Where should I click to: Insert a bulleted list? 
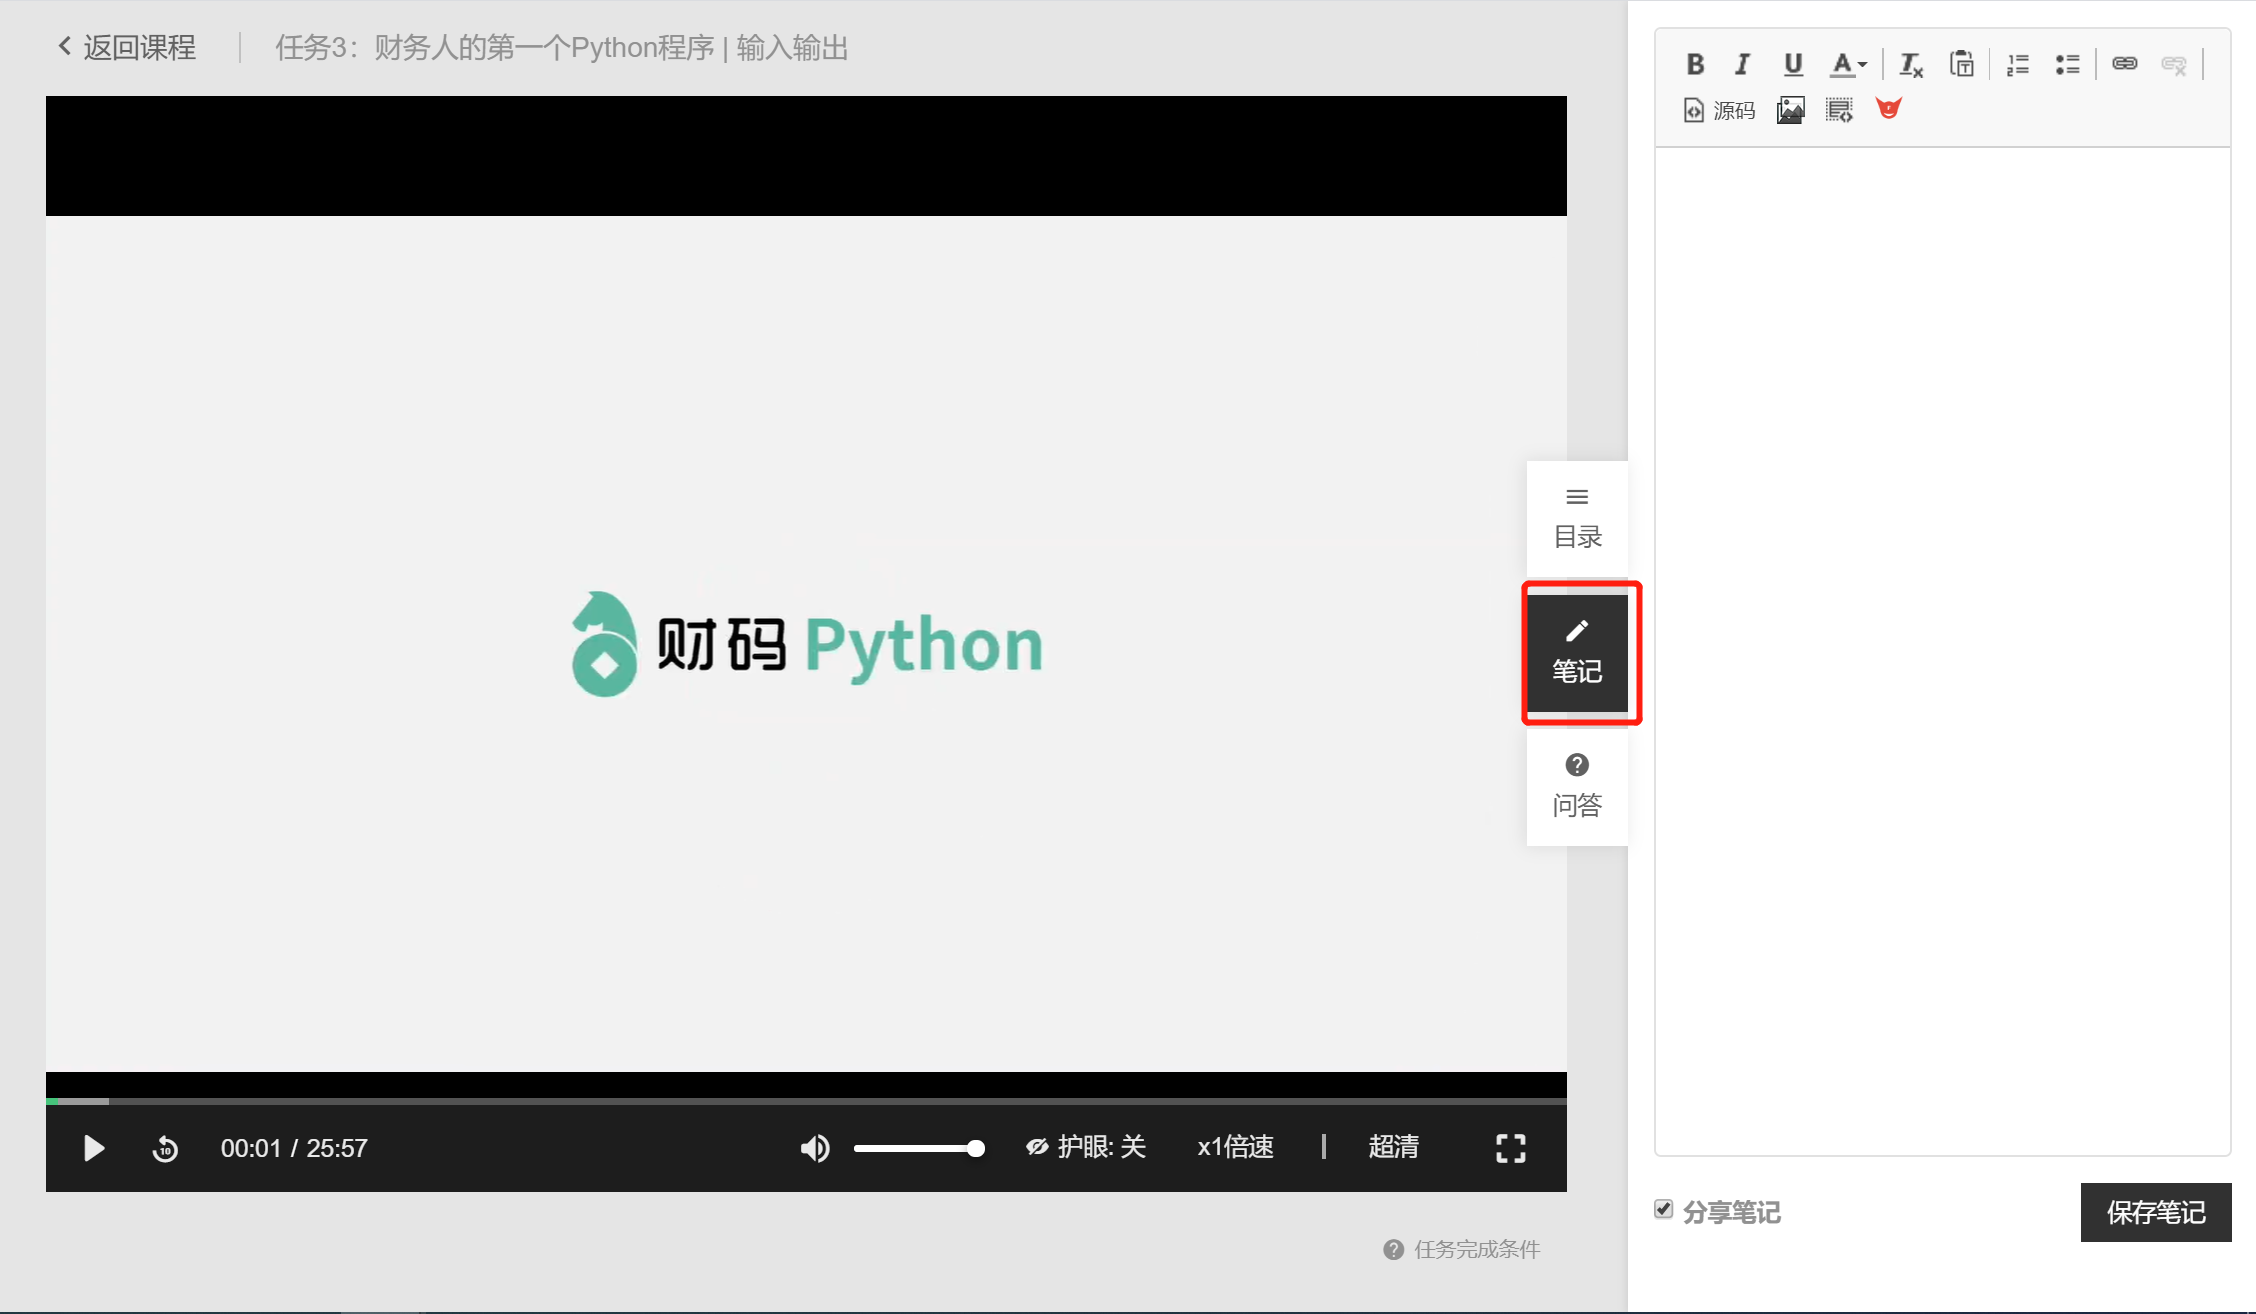pyautogui.click(x=2067, y=65)
